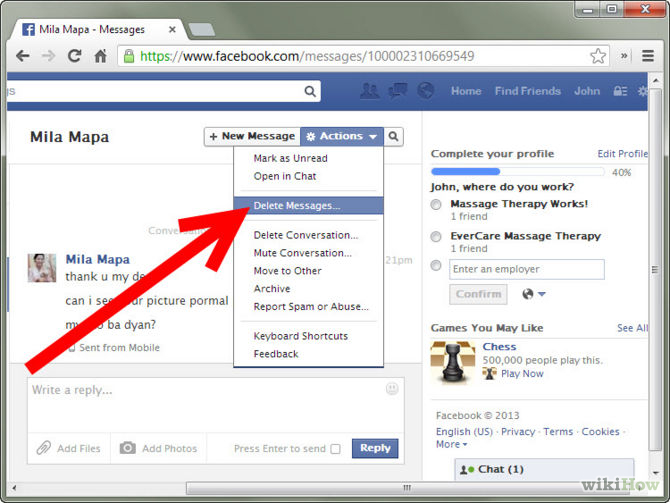The height and width of the screenshot is (503, 670).
Task: Search conversation with magnifier button
Action: tap(394, 136)
